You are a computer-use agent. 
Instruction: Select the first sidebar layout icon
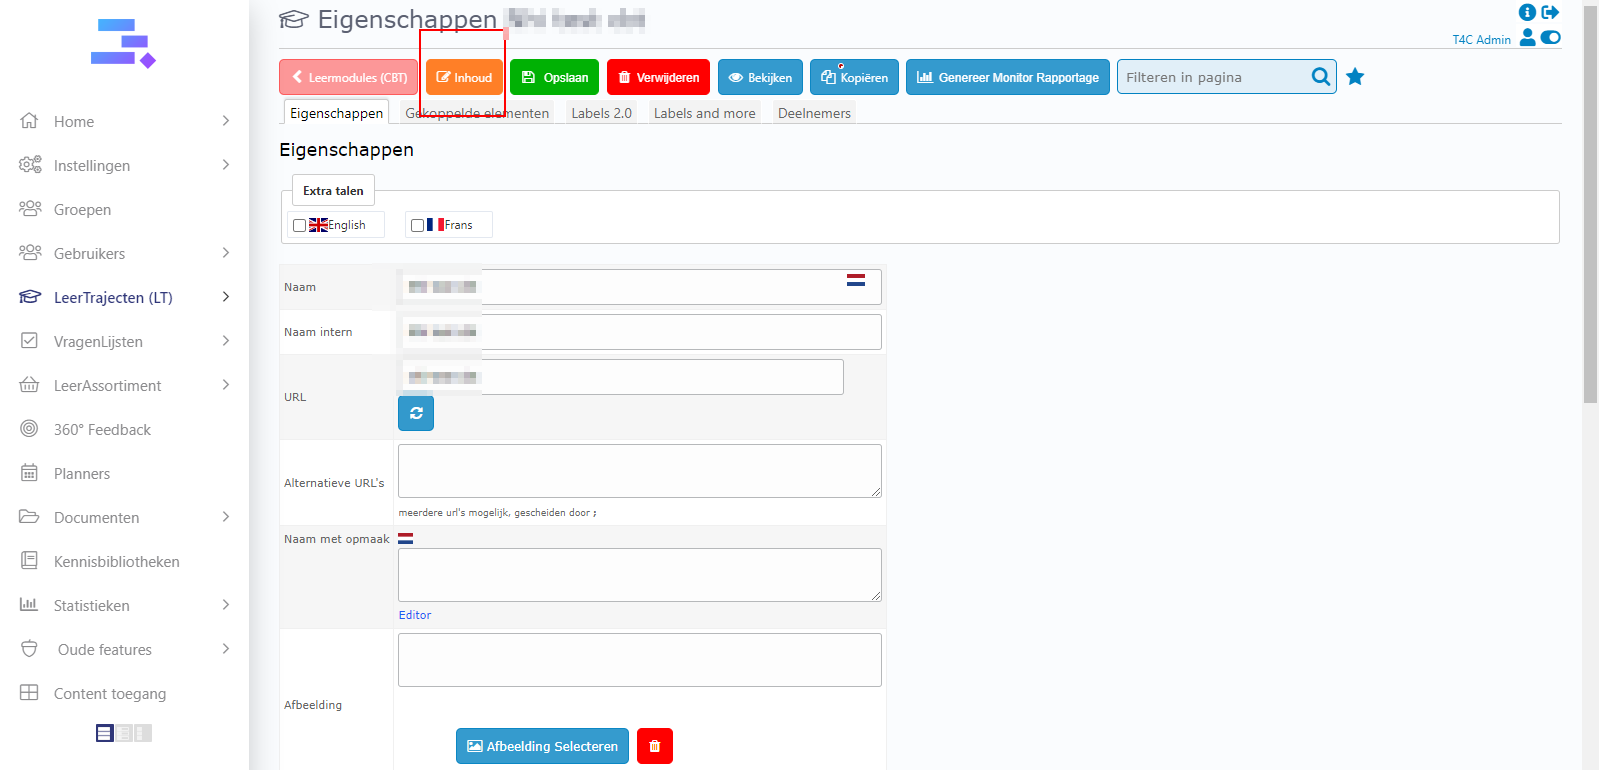point(104,733)
